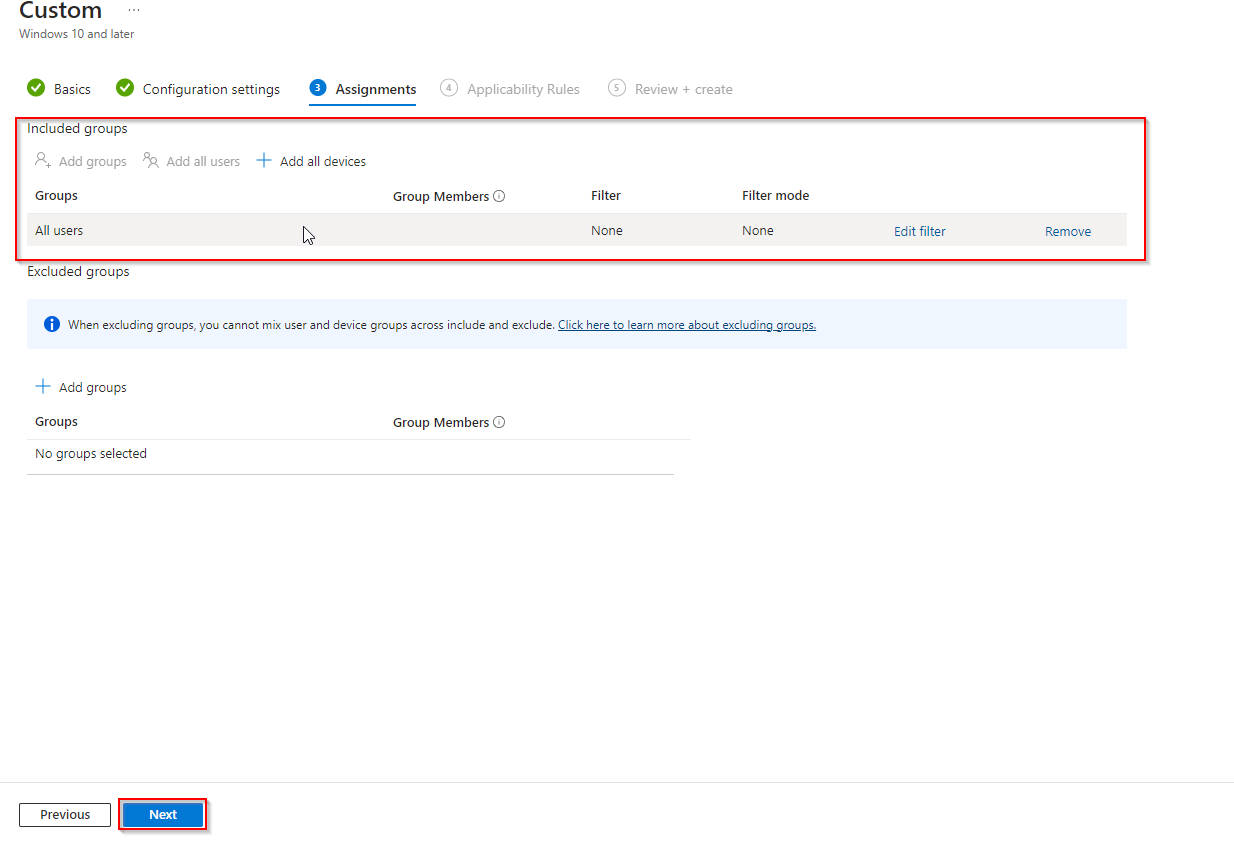Remove the All users assignment
The image size is (1234, 841).
tap(1067, 231)
